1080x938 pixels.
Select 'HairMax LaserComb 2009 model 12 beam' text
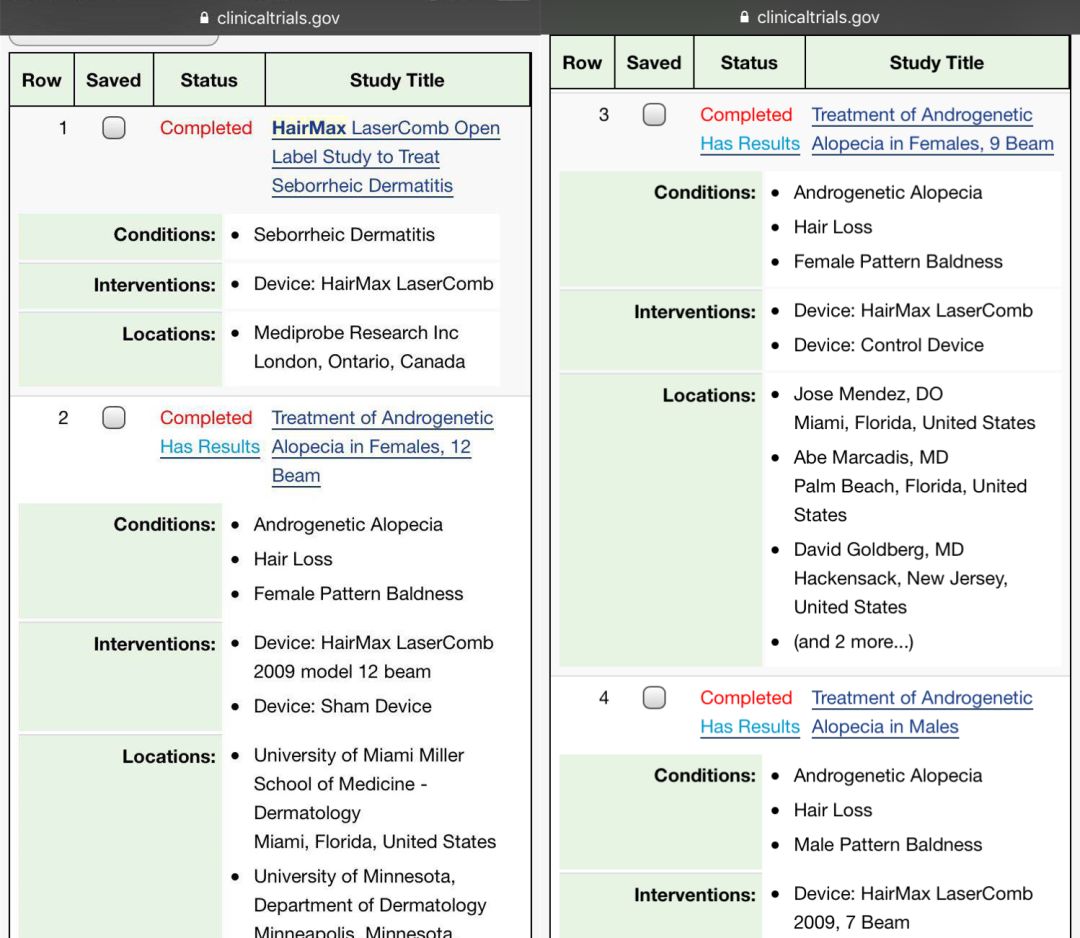373,658
